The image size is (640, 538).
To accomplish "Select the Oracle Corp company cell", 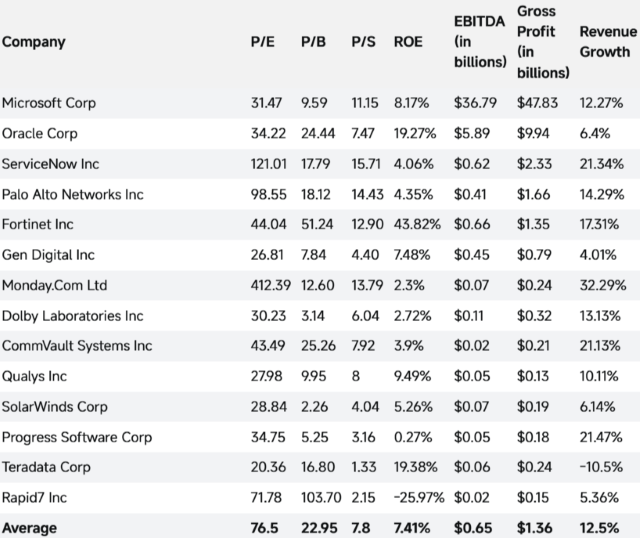I will coord(40,133).
